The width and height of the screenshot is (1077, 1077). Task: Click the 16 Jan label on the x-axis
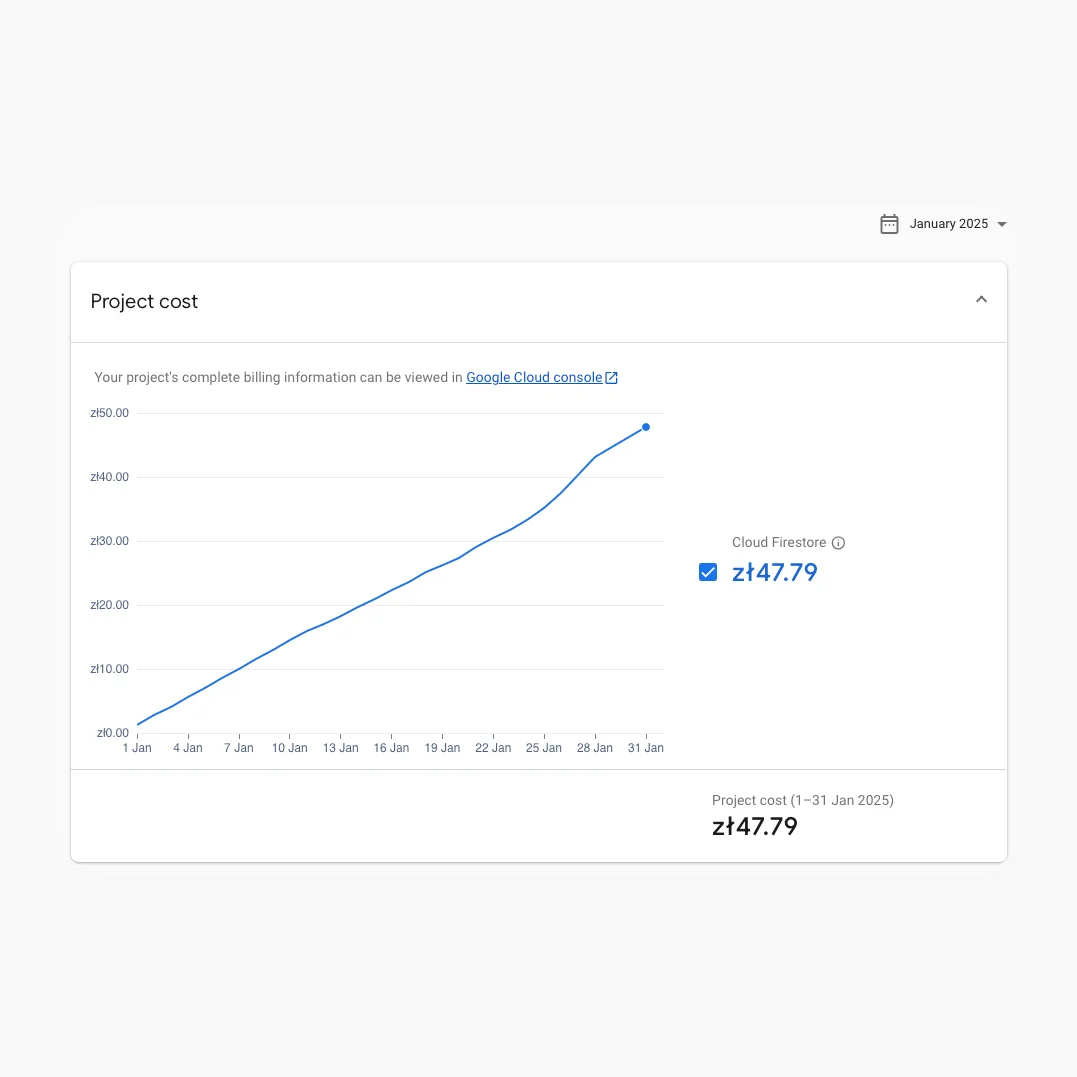(x=391, y=748)
